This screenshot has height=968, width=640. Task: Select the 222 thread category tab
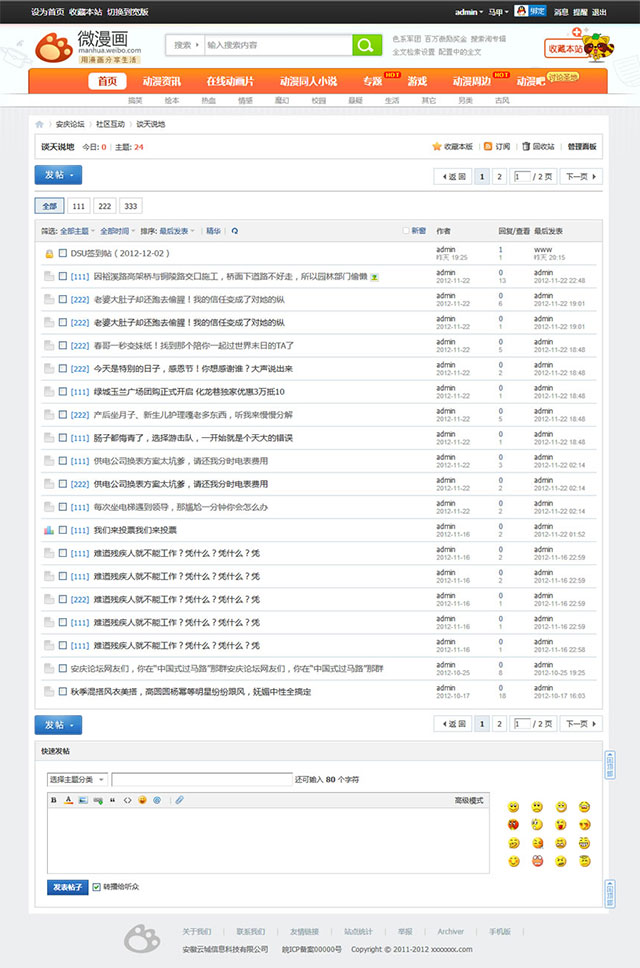click(104, 206)
